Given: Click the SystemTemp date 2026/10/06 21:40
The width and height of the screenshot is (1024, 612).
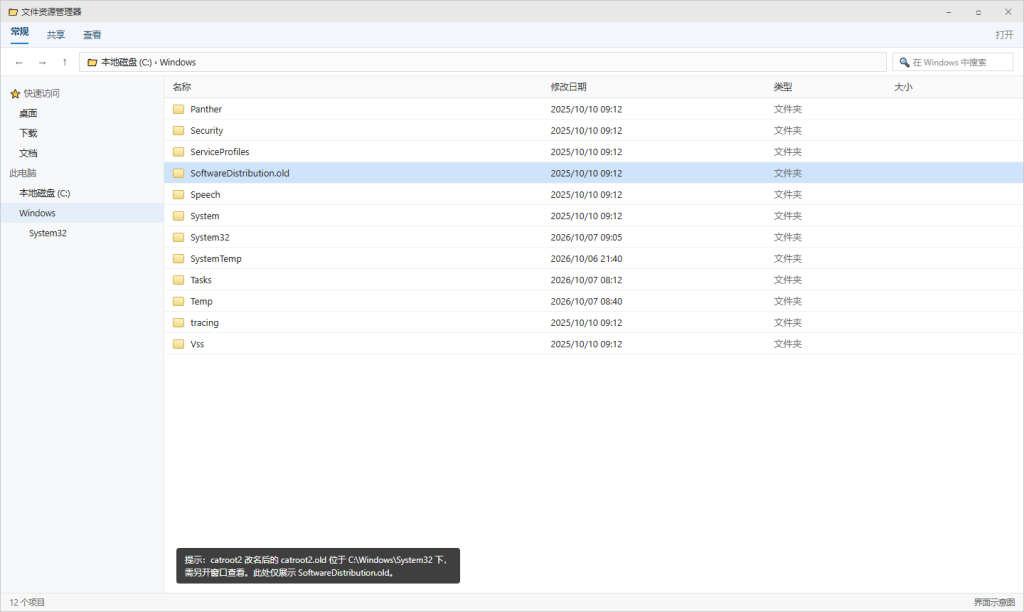Looking at the screenshot, I should (x=586, y=259).
